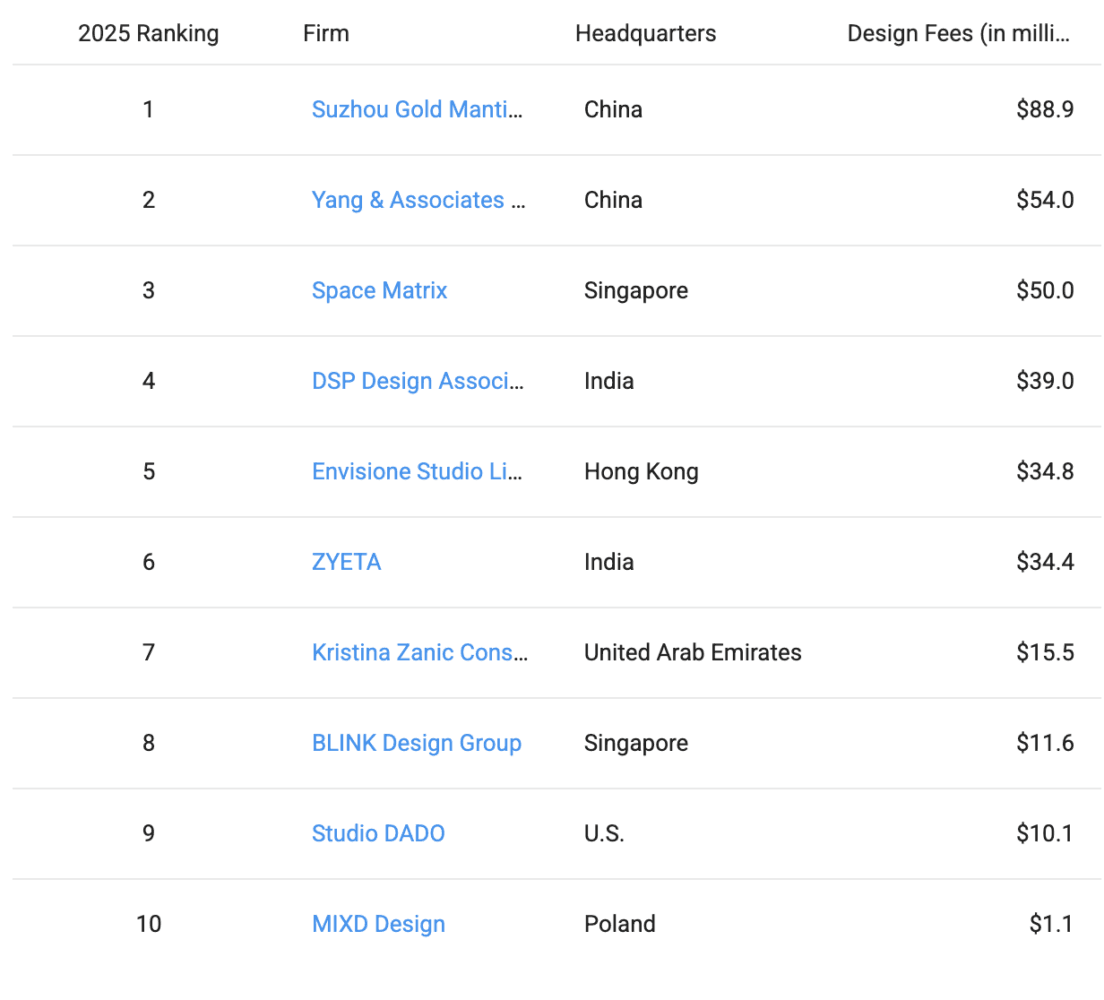
Task: Select the $11.6 design fee value
Action: 1045,744
